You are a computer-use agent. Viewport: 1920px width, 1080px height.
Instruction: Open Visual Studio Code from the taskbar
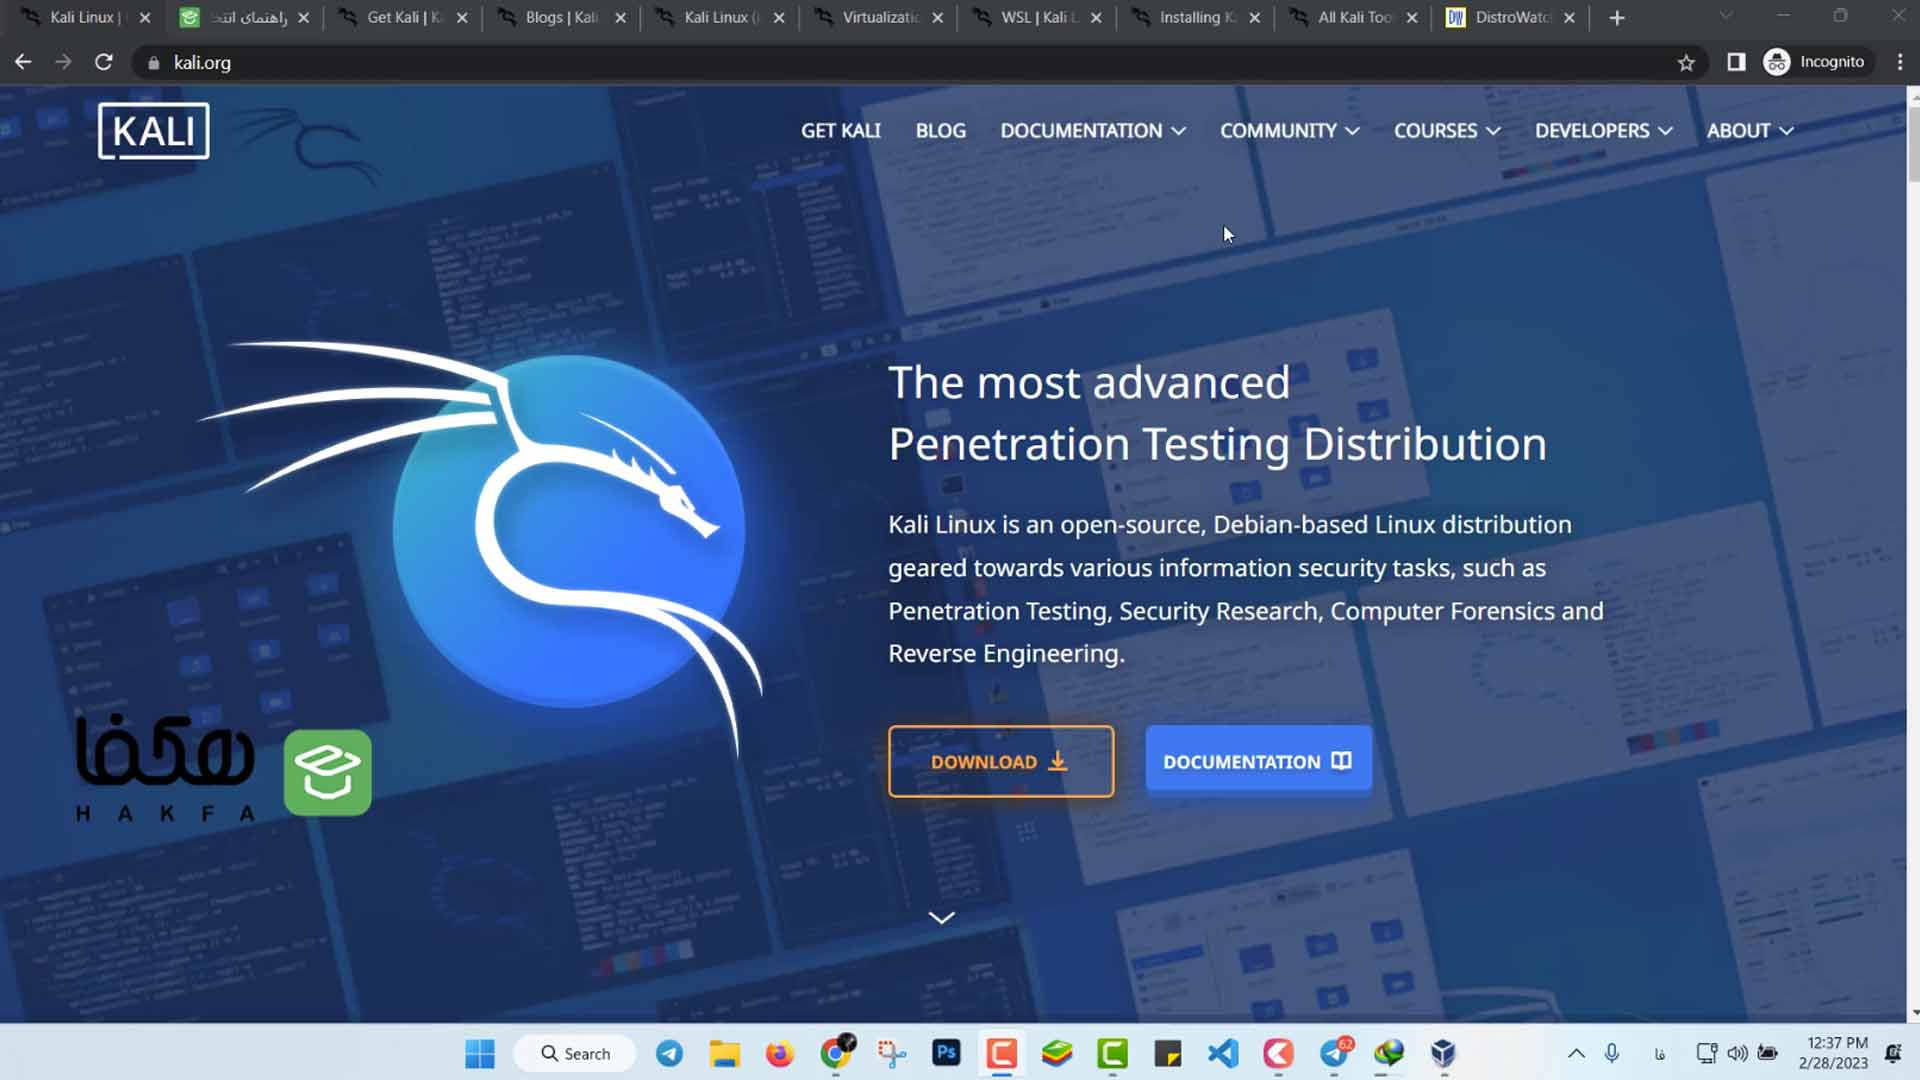pyautogui.click(x=1222, y=1053)
